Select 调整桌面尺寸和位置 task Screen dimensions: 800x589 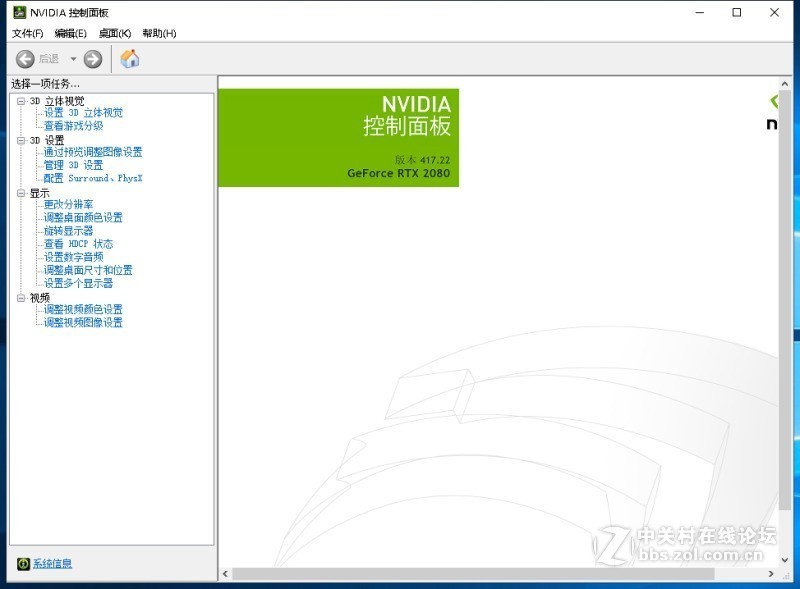coord(88,270)
